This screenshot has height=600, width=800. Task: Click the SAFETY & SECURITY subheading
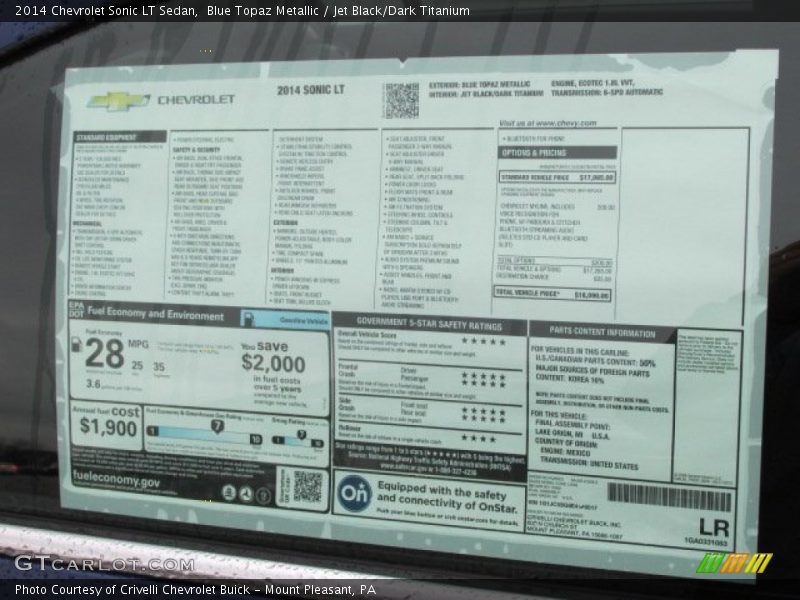(196, 150)
